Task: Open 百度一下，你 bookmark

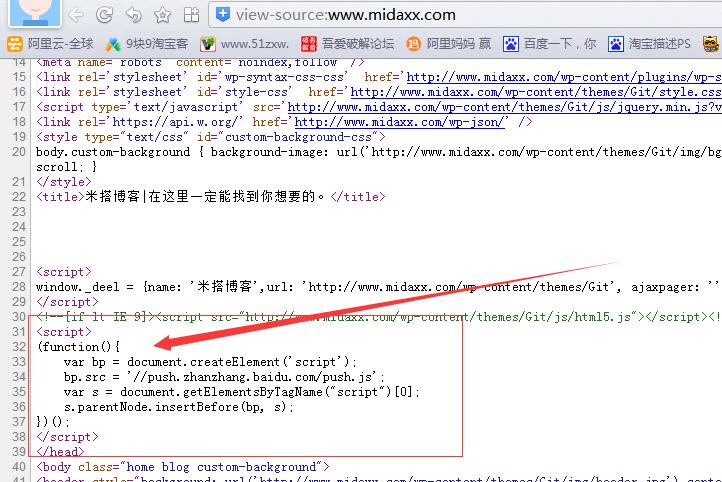Action: coord(549,44)
